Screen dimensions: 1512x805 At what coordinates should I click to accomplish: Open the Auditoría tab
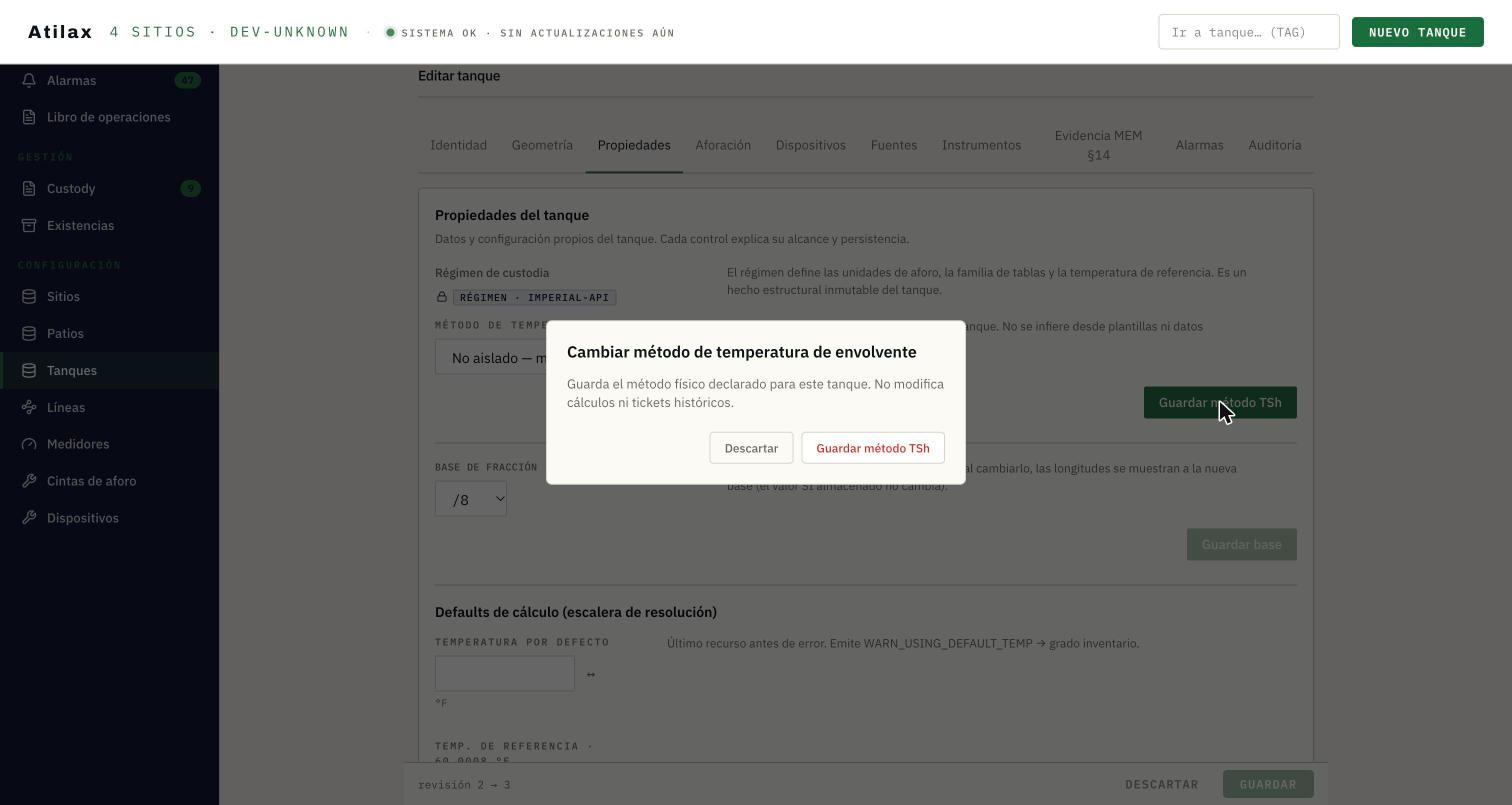[1275, 145]
